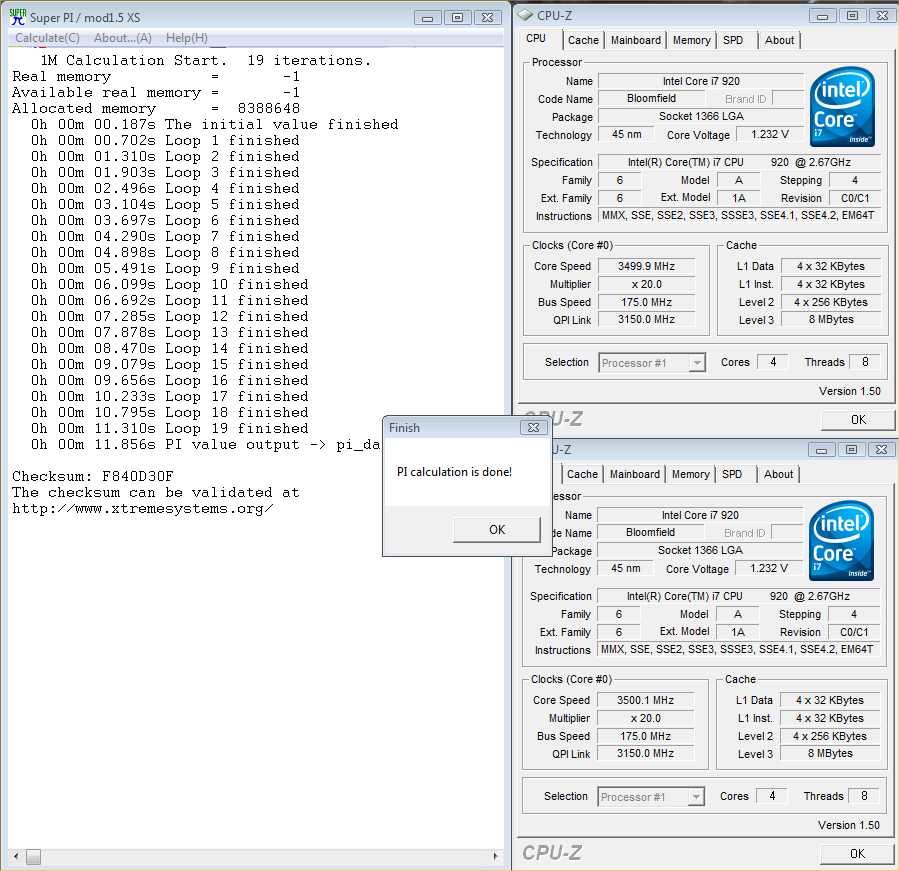Open Processor #1 selection dropdown in lower CPU-Z

(x=651, y=797)
